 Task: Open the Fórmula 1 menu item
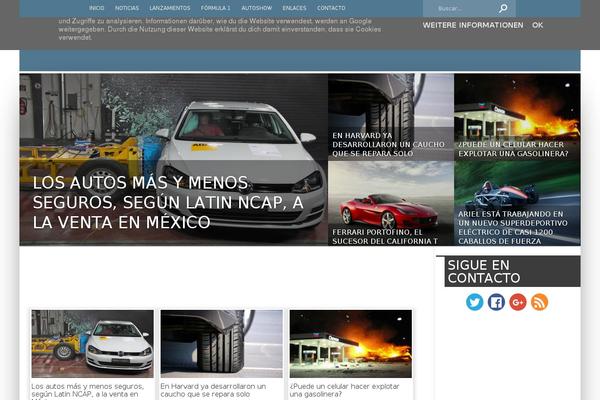pos(216,8)
